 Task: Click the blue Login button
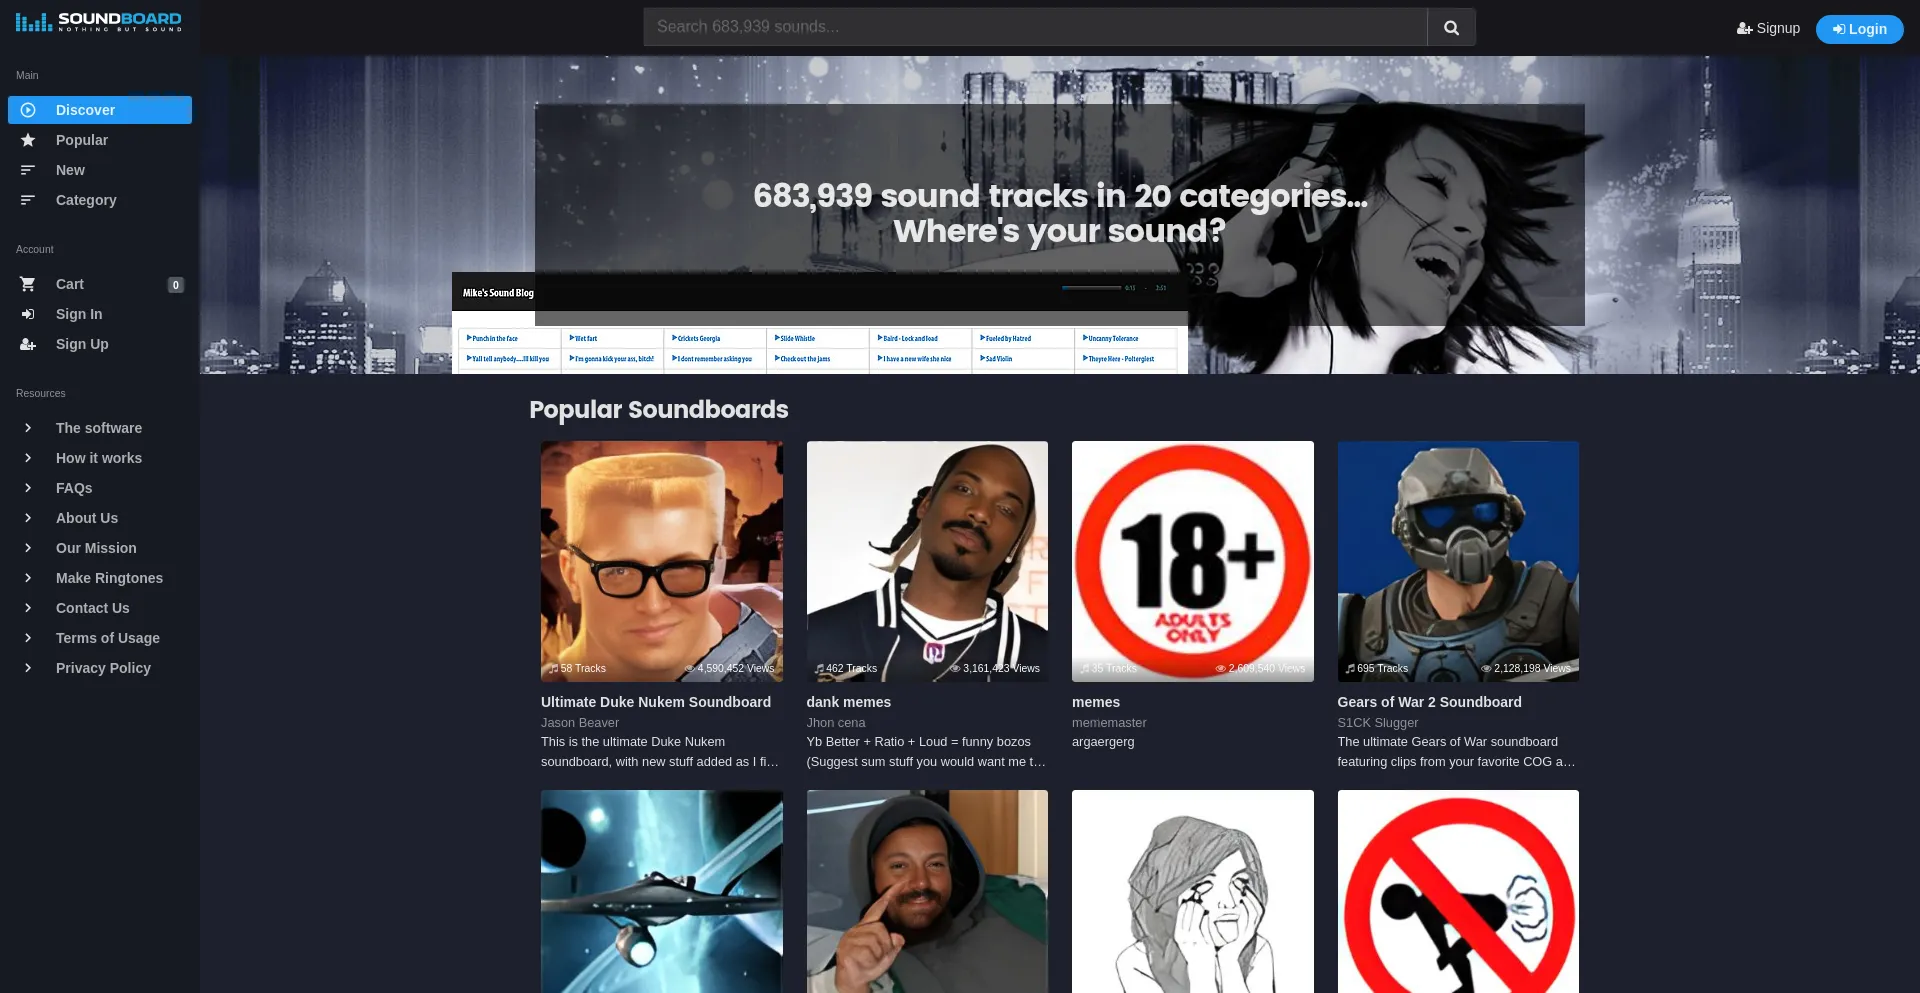pos(1859,29)
